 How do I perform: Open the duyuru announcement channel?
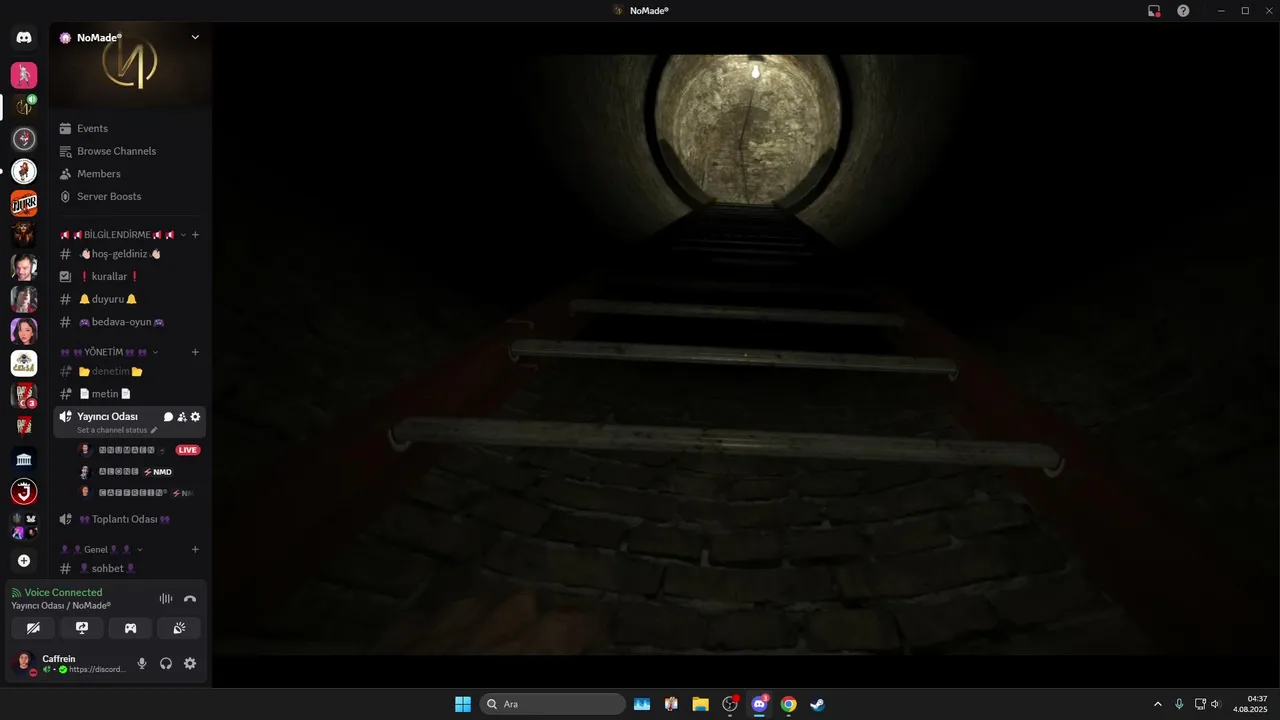coord(130,299)
